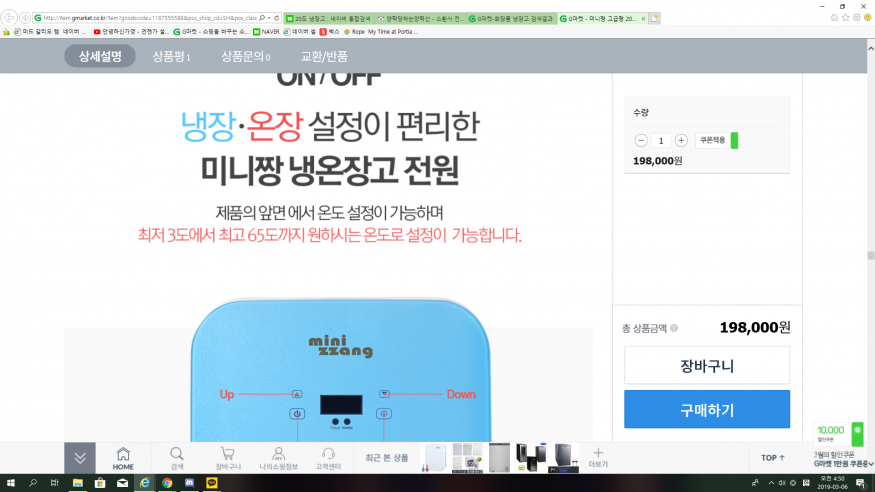
Task: Open the 10,000 discount coupon badge
Action: pos(839,434)
